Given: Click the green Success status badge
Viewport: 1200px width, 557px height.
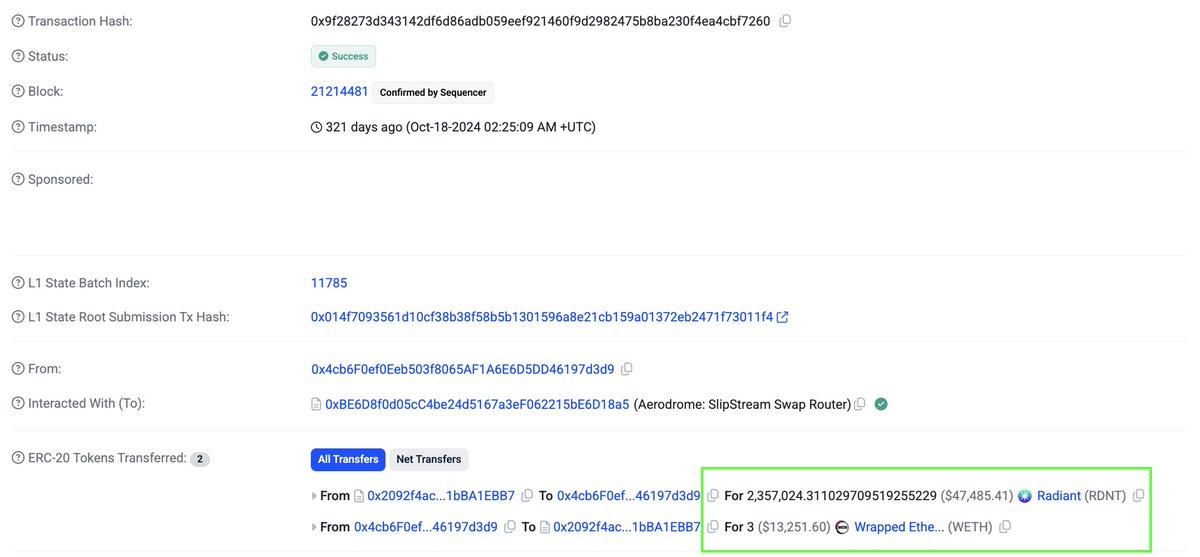Looking at the screenshot, I should point(344,56).
